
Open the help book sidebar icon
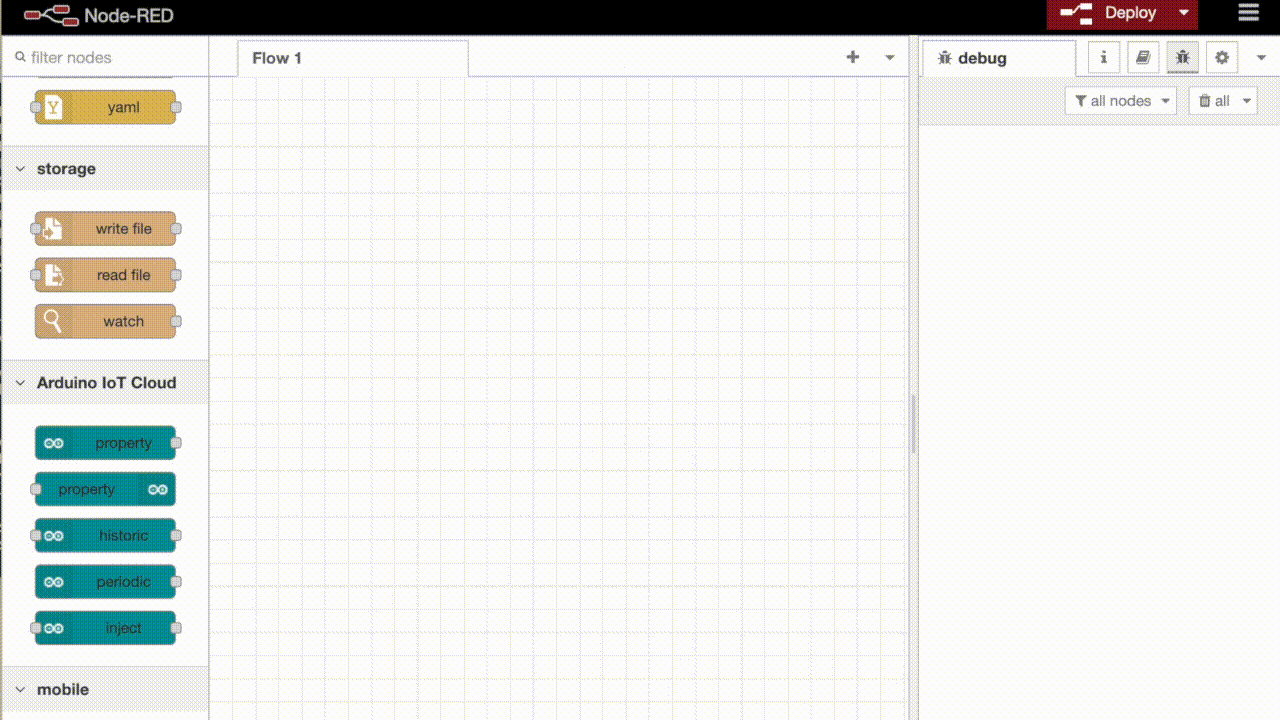pyautogui.click(x=1143, y=58)
